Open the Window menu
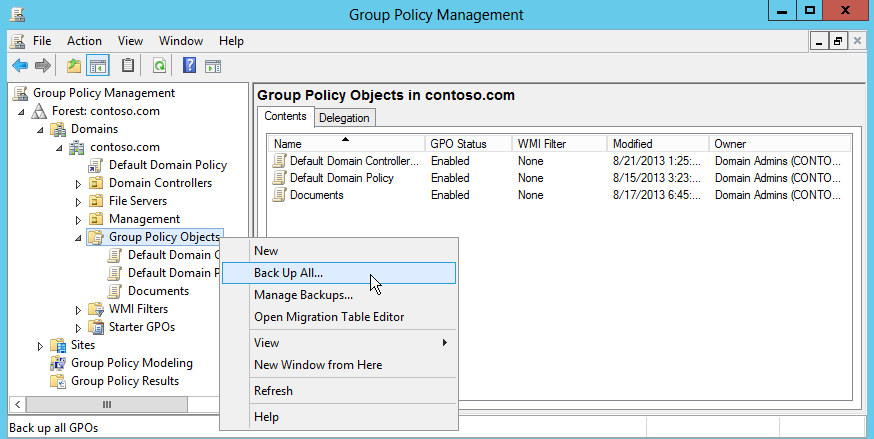874x439 pixels. coord(181,41)
